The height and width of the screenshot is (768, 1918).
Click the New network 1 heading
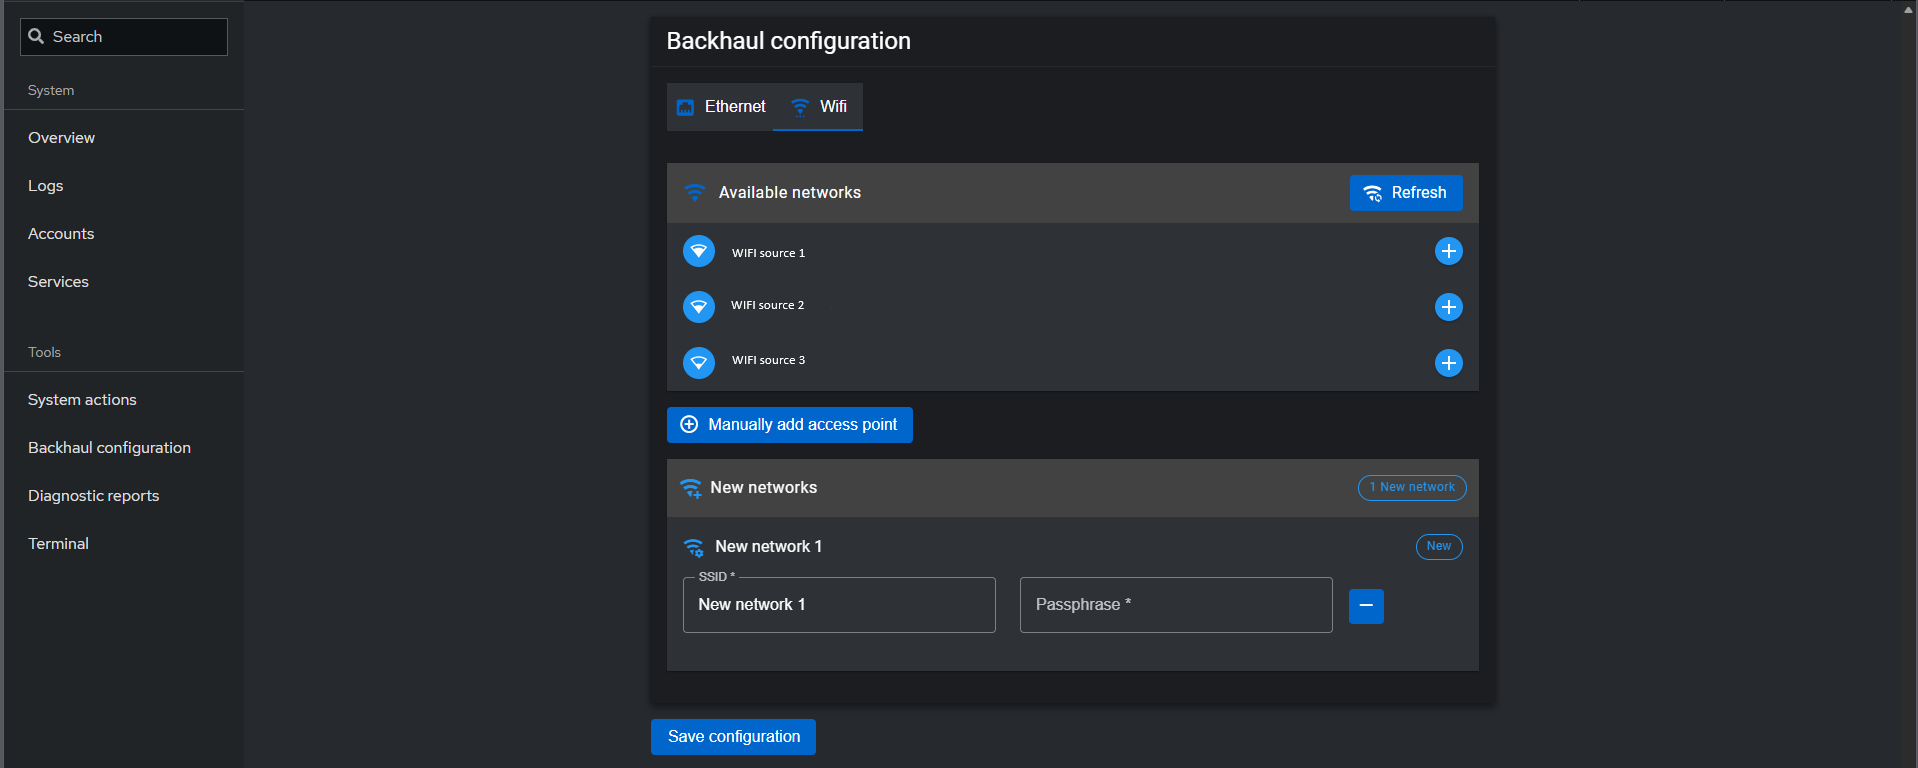point(768,547)
